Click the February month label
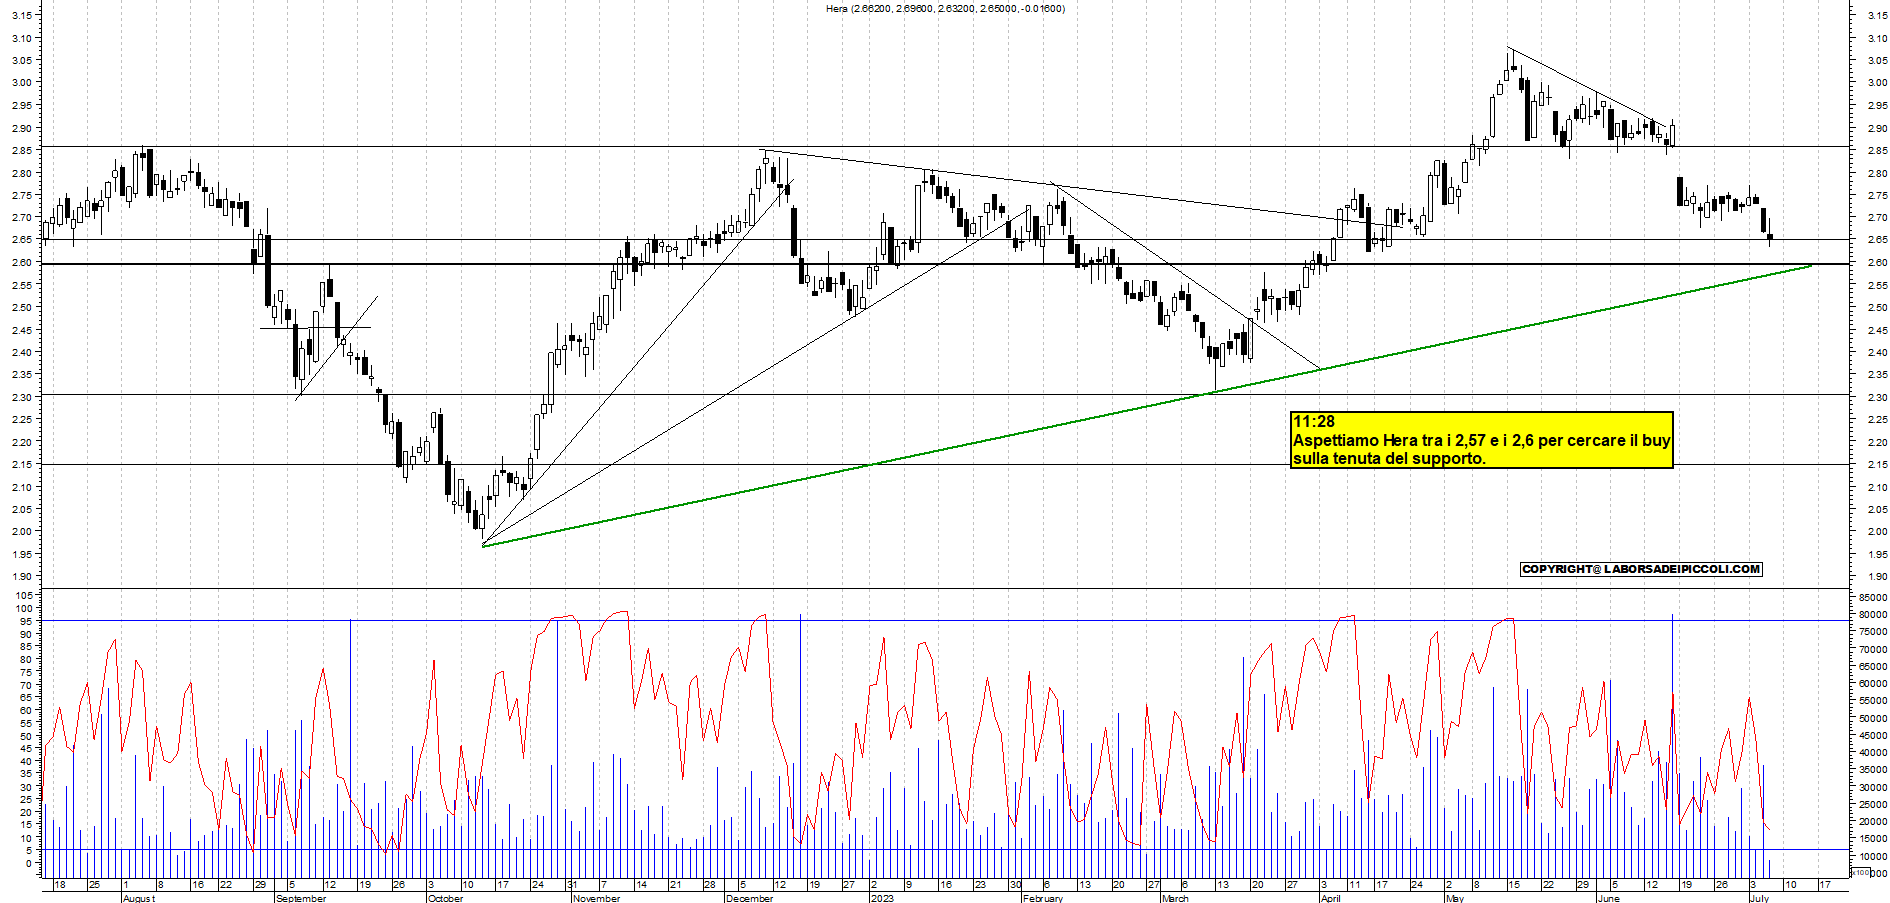This screenshot has height=903, width=1890. tap(1043, 898)
